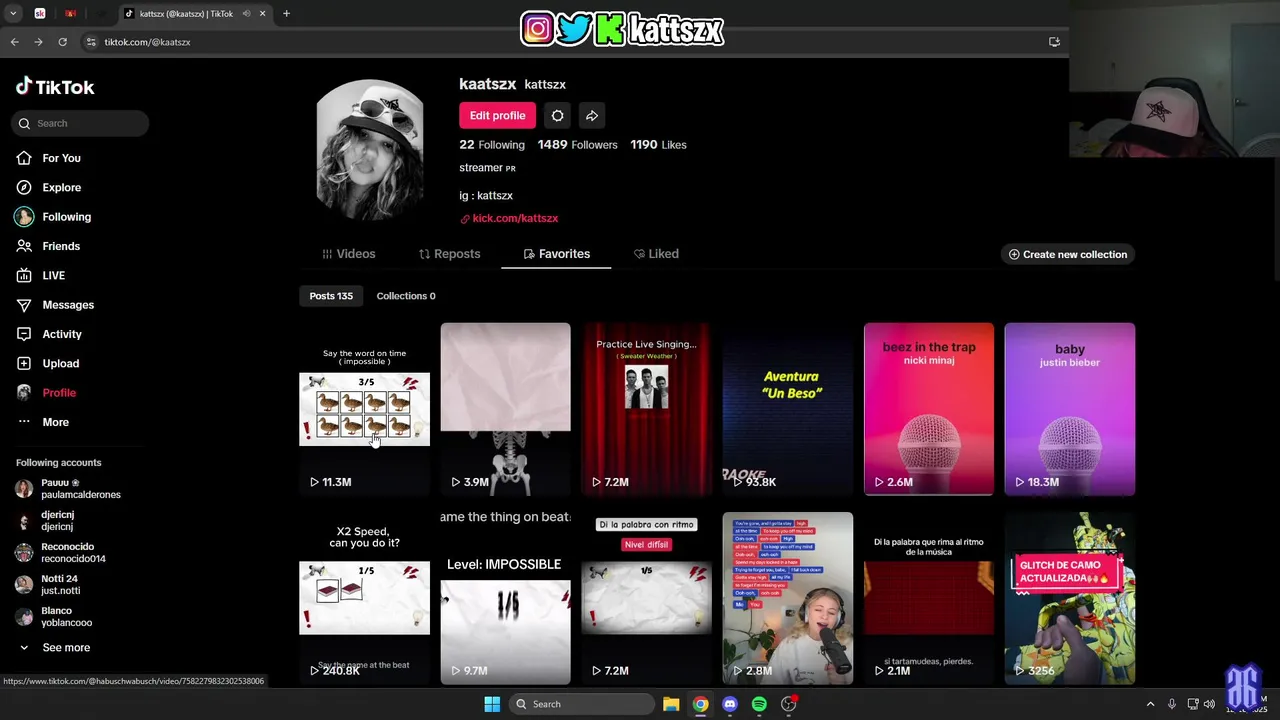Expand See more following accounts
This screenshot has width=1280, height=720.
coord(66,648)
